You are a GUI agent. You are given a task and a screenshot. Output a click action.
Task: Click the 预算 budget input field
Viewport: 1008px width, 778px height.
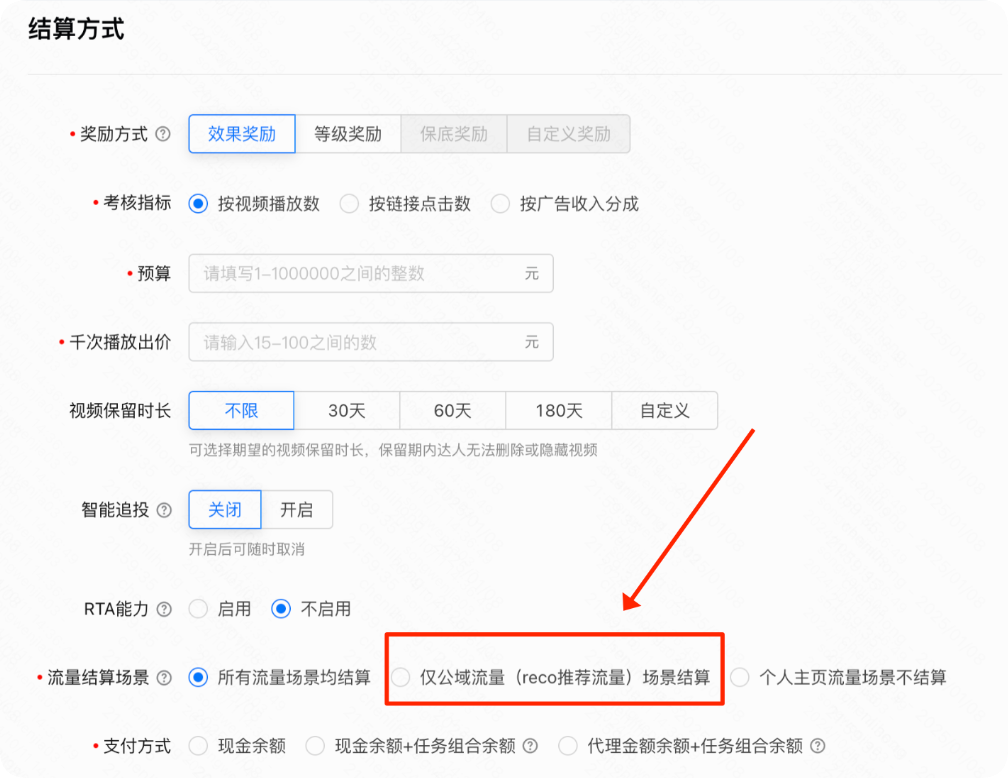tap(370, 273)
